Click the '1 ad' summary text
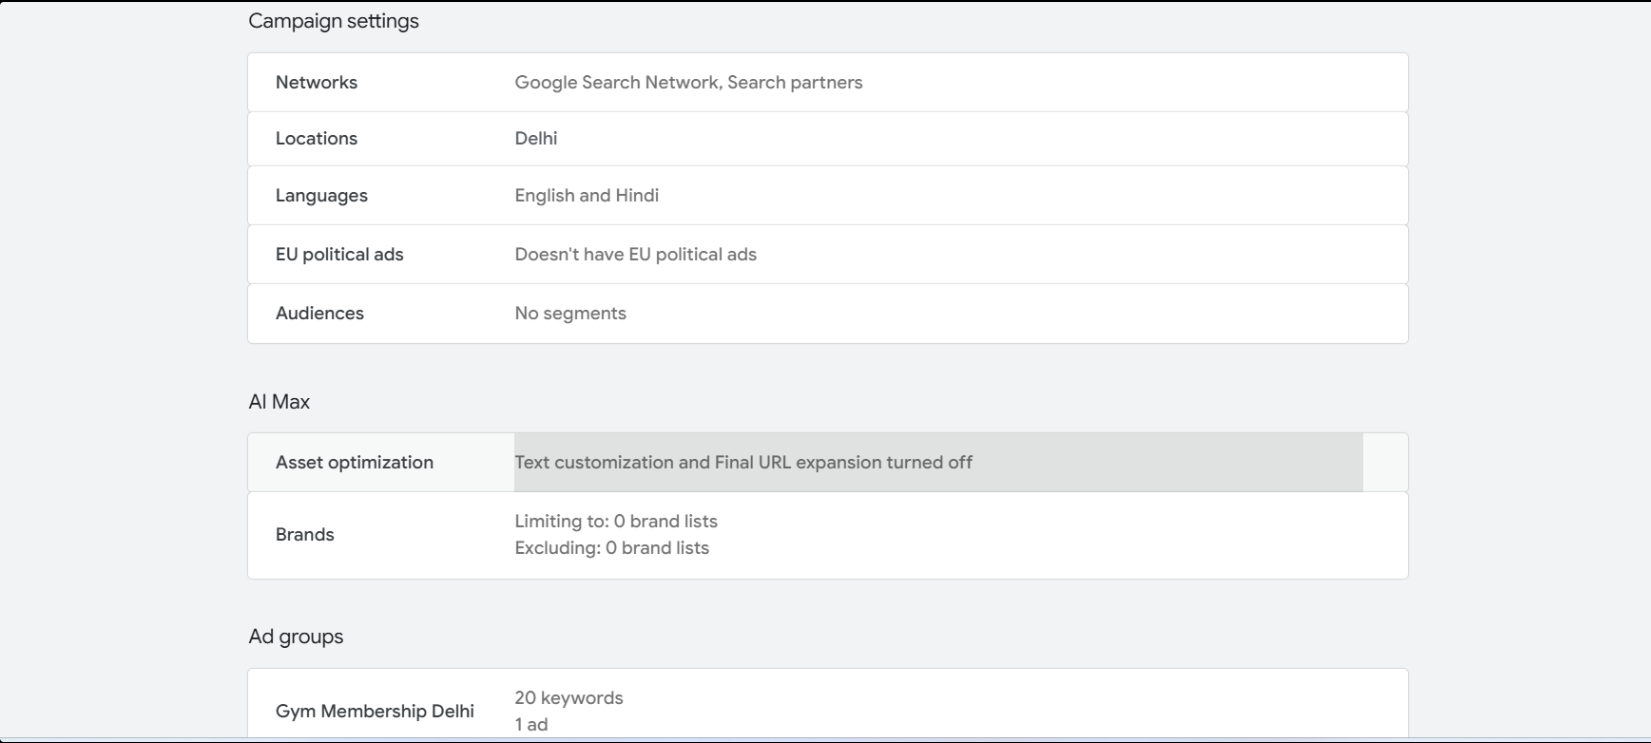 [x=531, y=724]
